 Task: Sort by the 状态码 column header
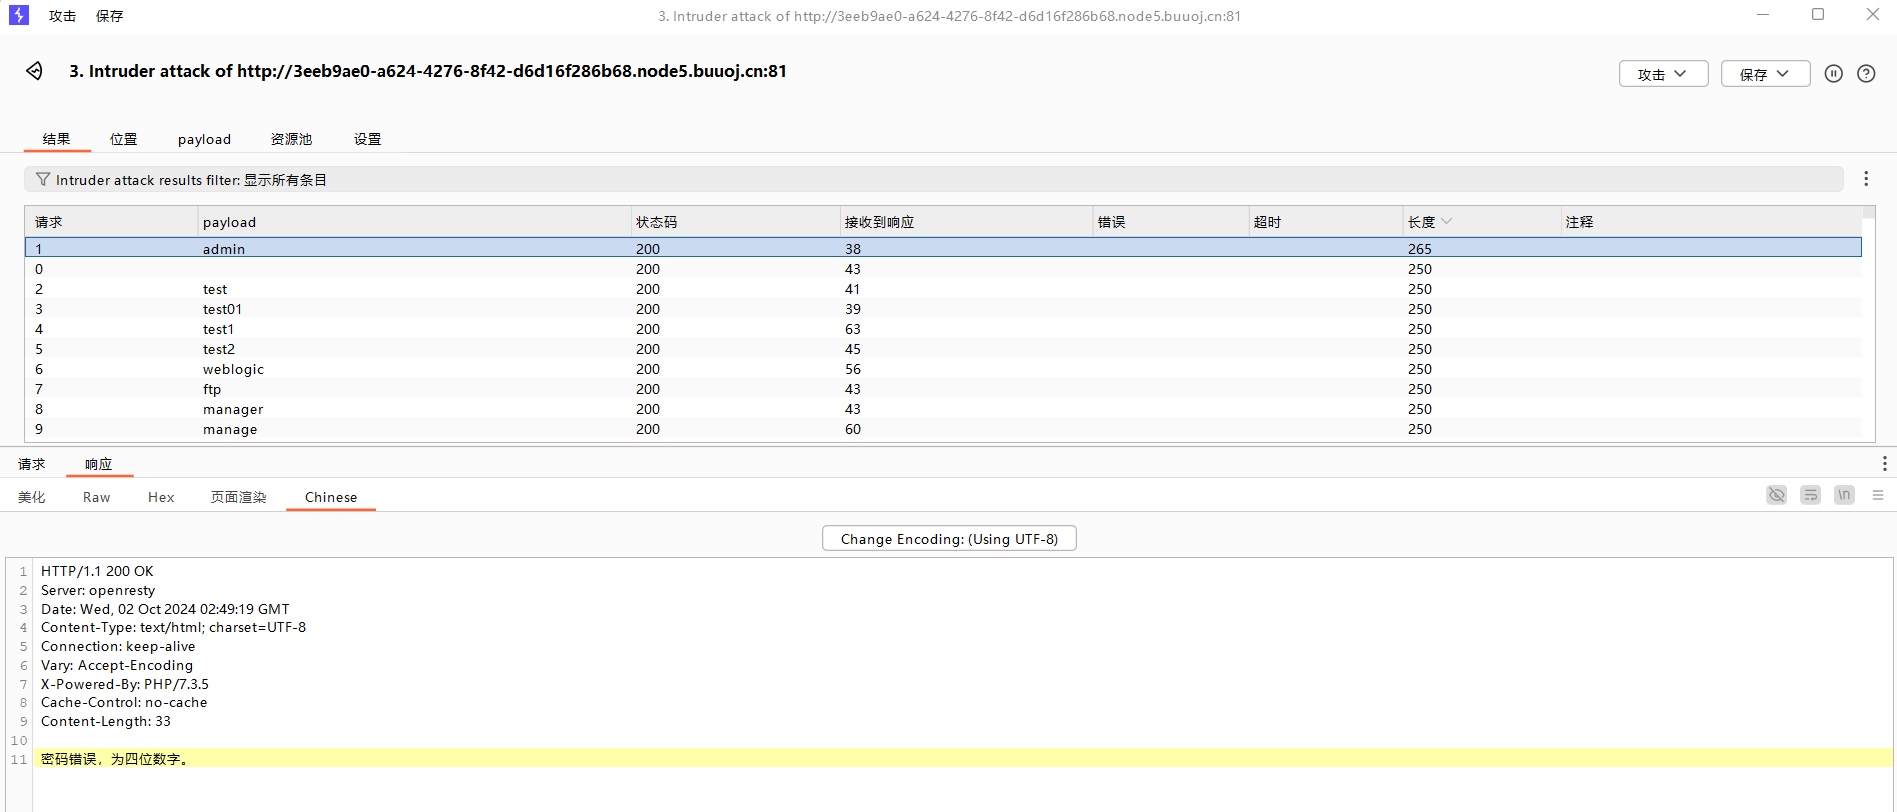point(735,222)
